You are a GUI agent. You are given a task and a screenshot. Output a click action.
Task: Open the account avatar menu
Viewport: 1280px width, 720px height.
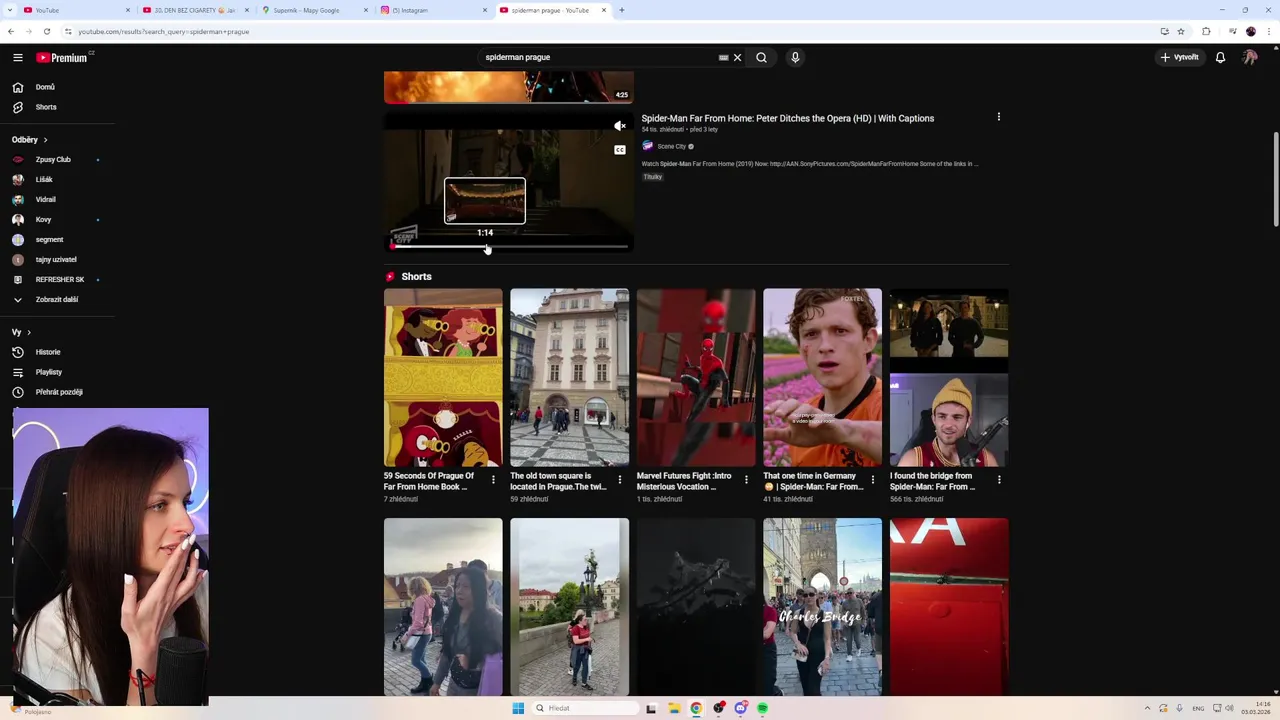(x=1250, y=57)
